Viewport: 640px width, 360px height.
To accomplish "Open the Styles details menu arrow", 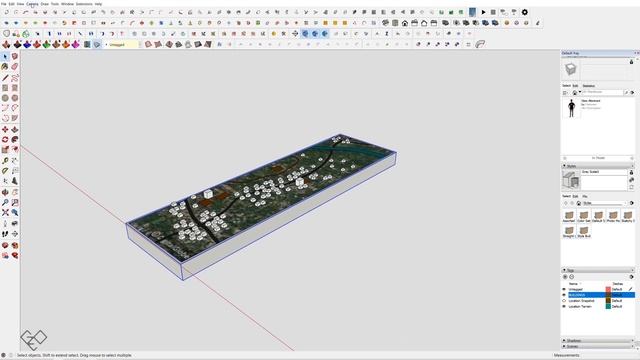I will (632, 203).
